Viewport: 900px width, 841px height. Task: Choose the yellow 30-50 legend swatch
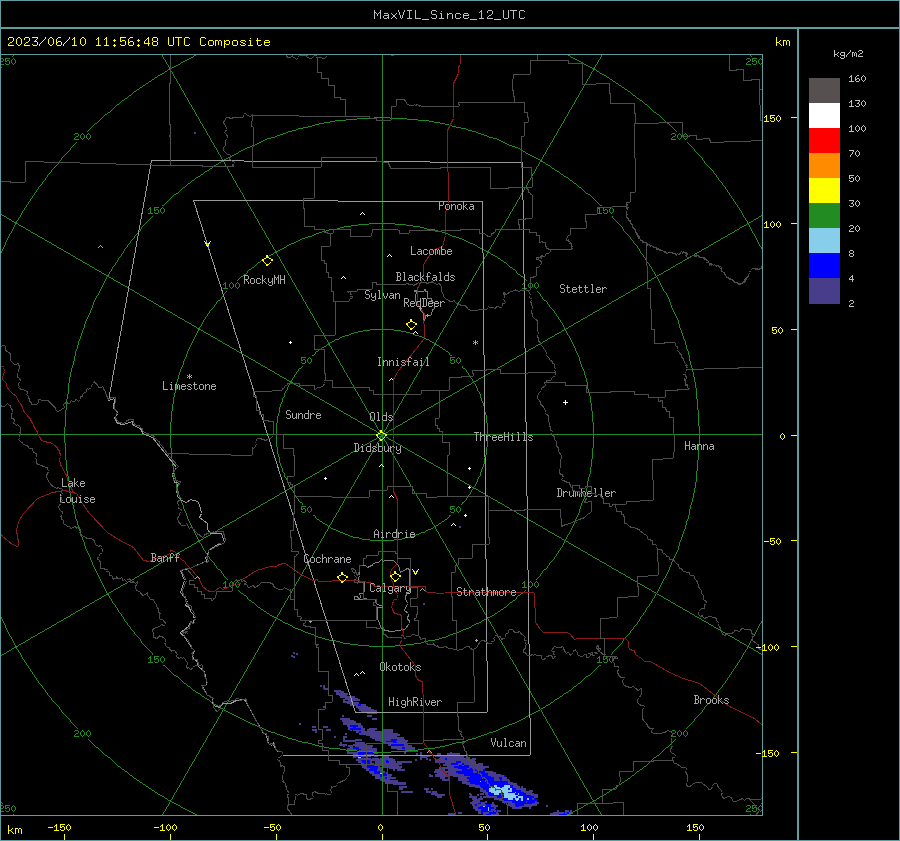click(824, 191)
